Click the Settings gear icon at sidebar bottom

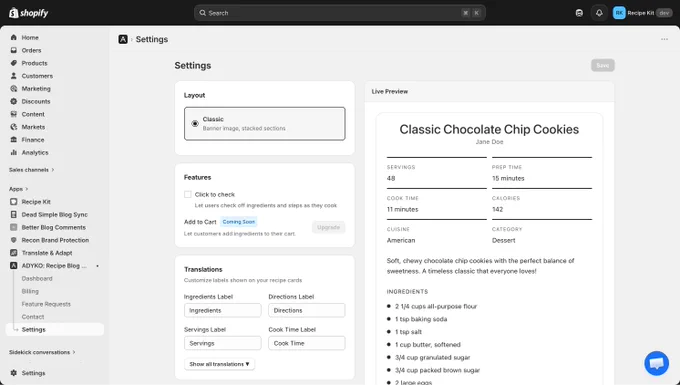coord(14,373)
